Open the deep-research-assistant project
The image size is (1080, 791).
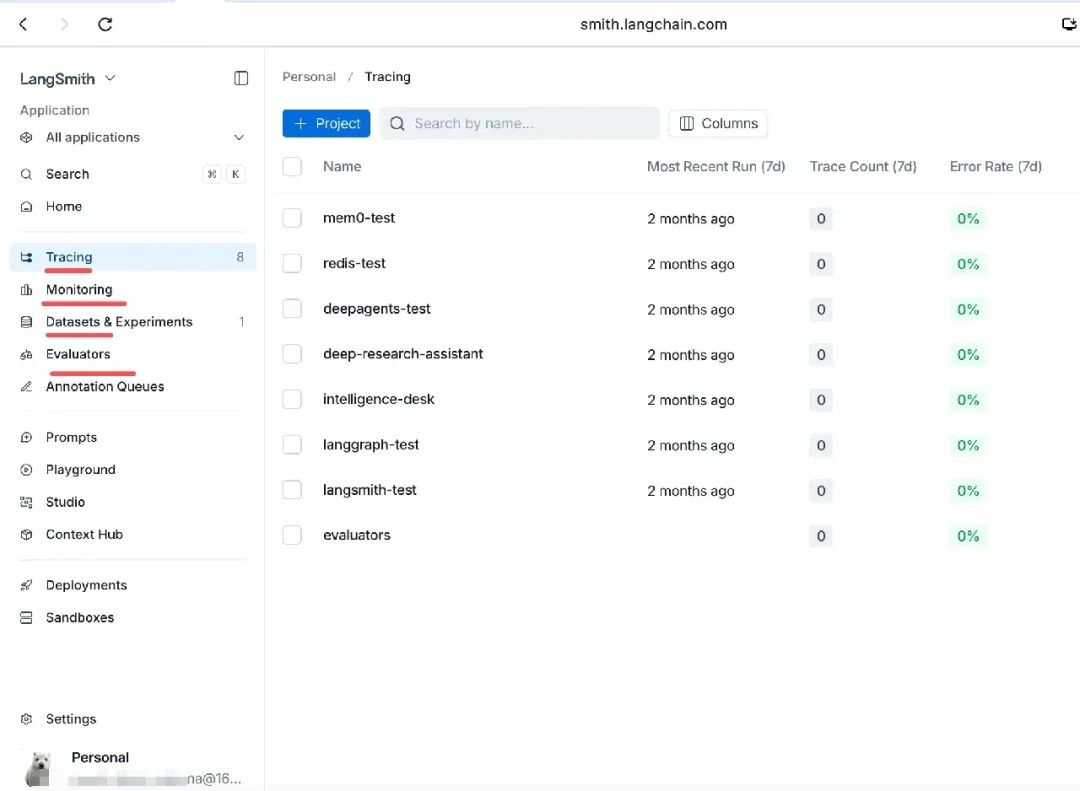(x=403, y=354)
